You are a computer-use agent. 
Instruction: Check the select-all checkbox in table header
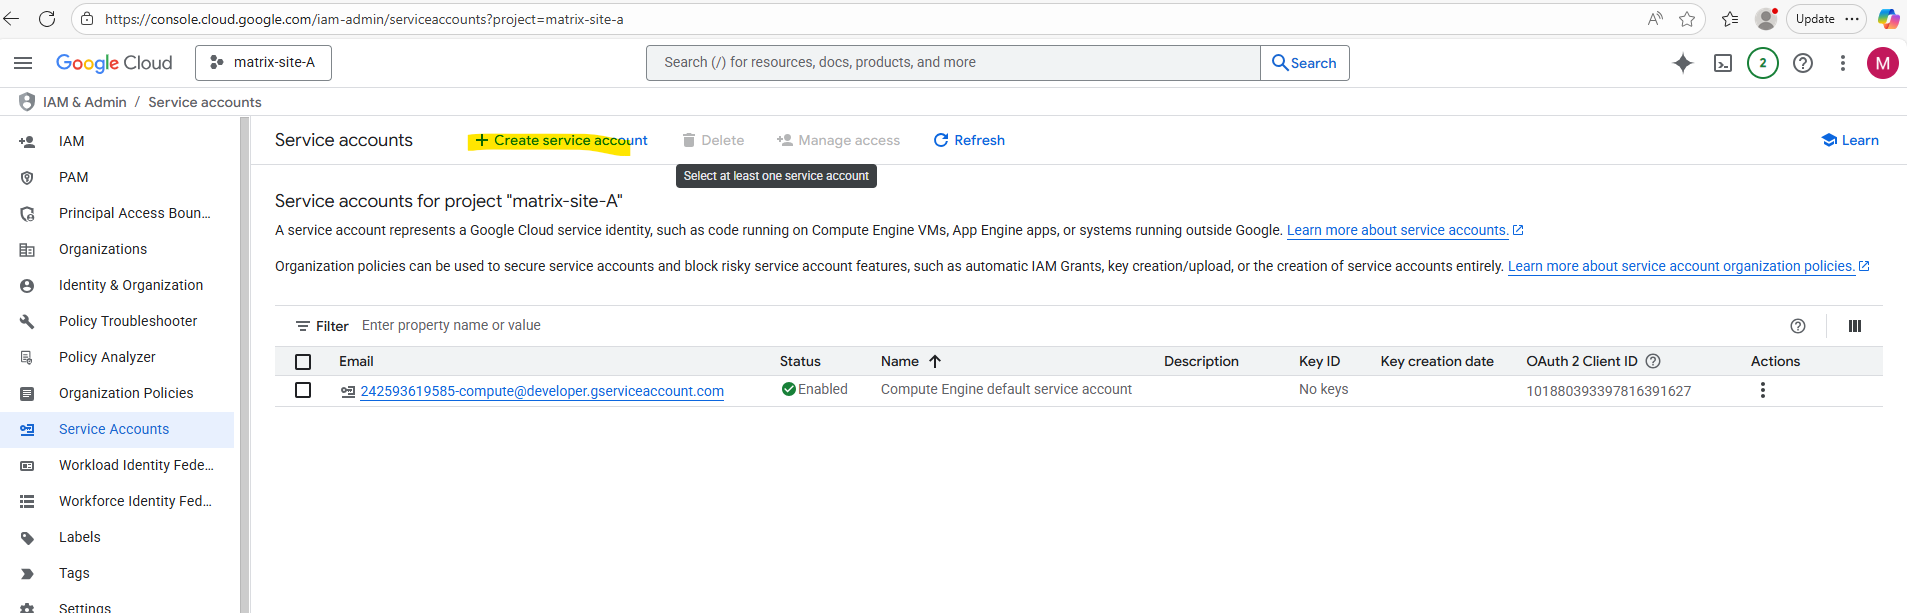303,362
